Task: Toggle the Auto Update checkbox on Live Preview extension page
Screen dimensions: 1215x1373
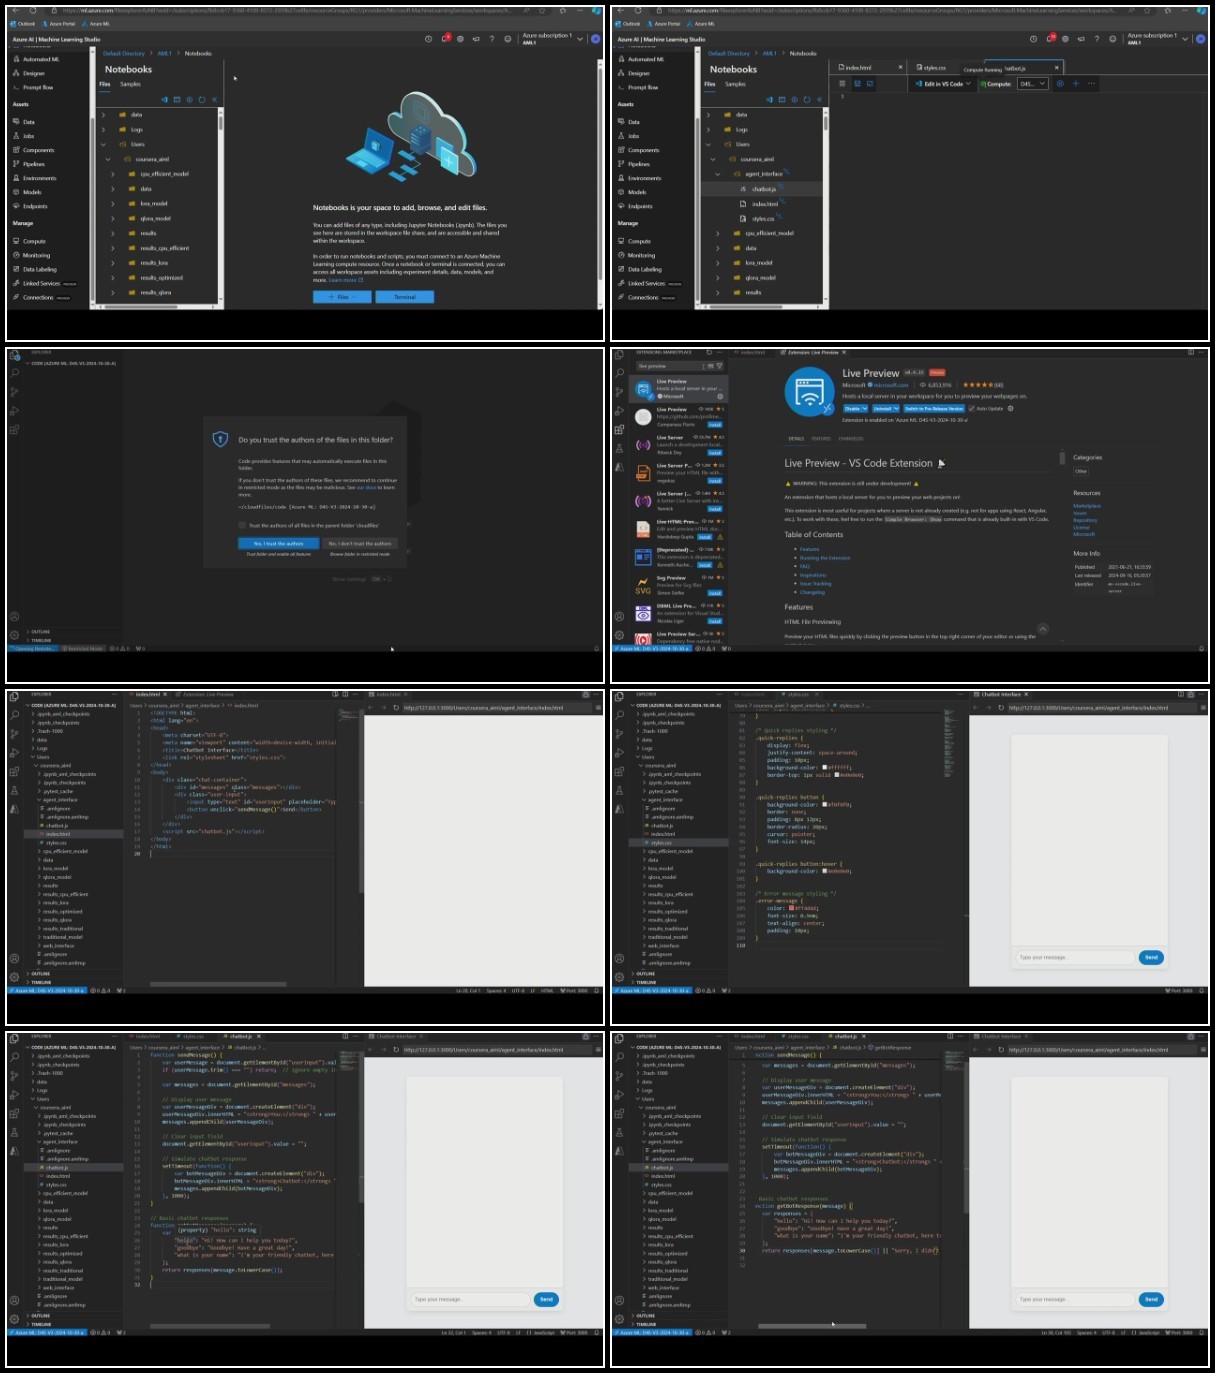Action: coord(971,408)
